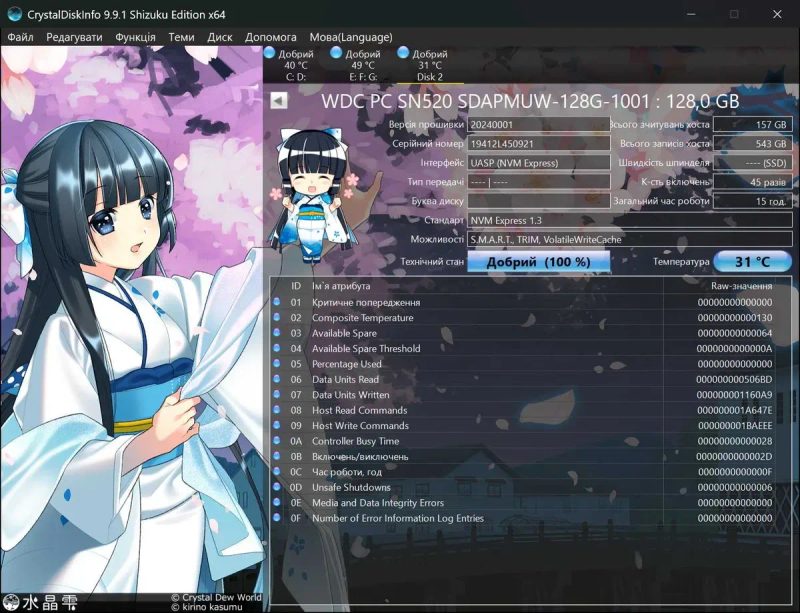Click the health orb above C: D:
This screenshot has height=613, width=800.
coord(269,53)
